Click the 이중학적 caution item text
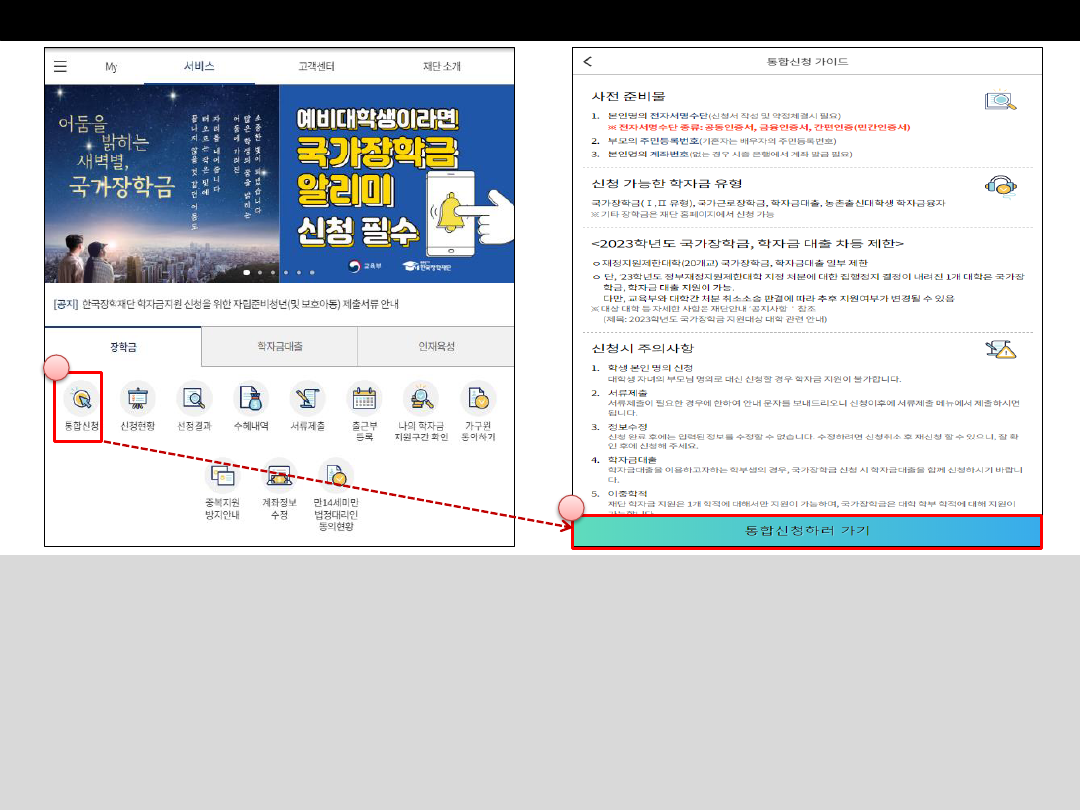This screenshot has height=810, width=1080. pyautogui.click(x=812, y=503)
